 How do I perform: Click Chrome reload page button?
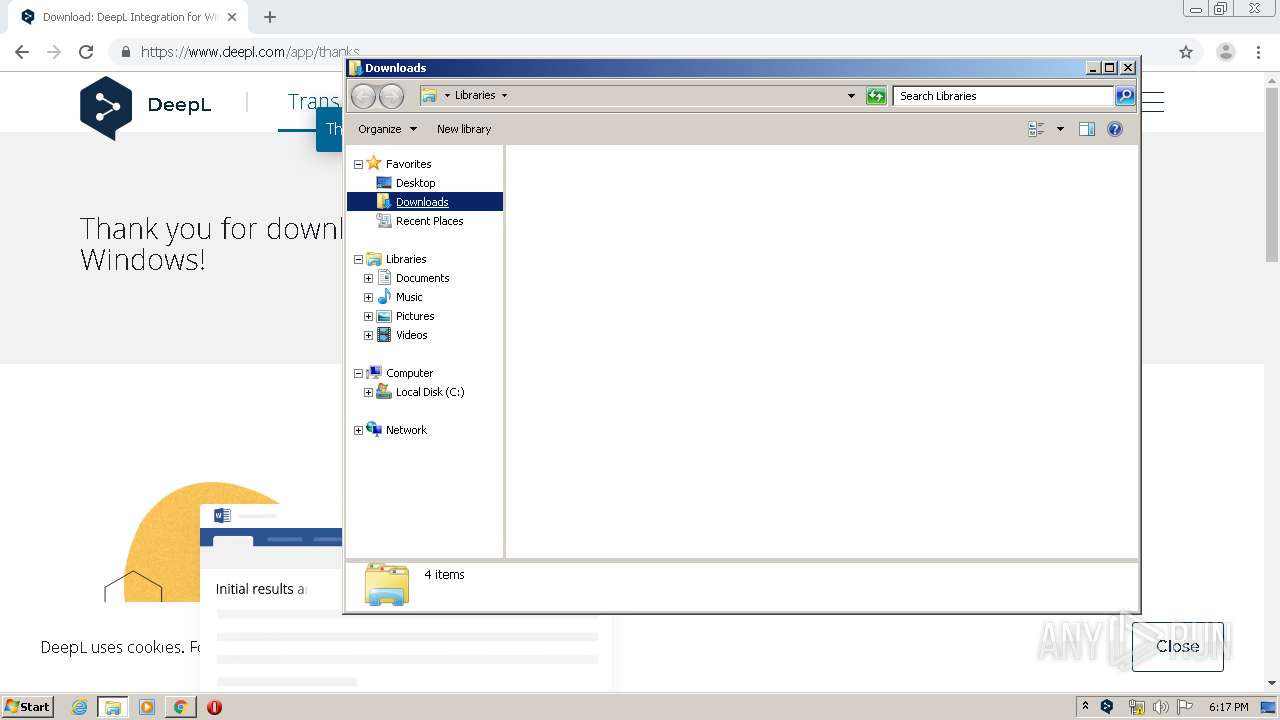click(86, 52)
